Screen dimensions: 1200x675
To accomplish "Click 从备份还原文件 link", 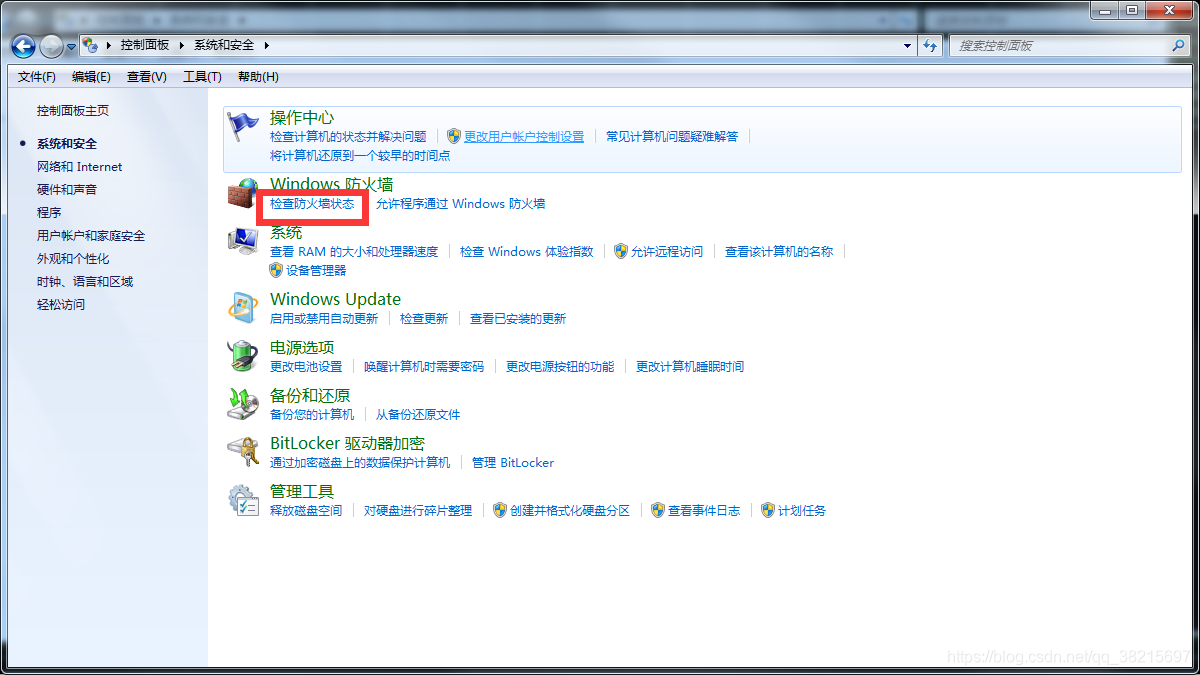I will point(418,415).
